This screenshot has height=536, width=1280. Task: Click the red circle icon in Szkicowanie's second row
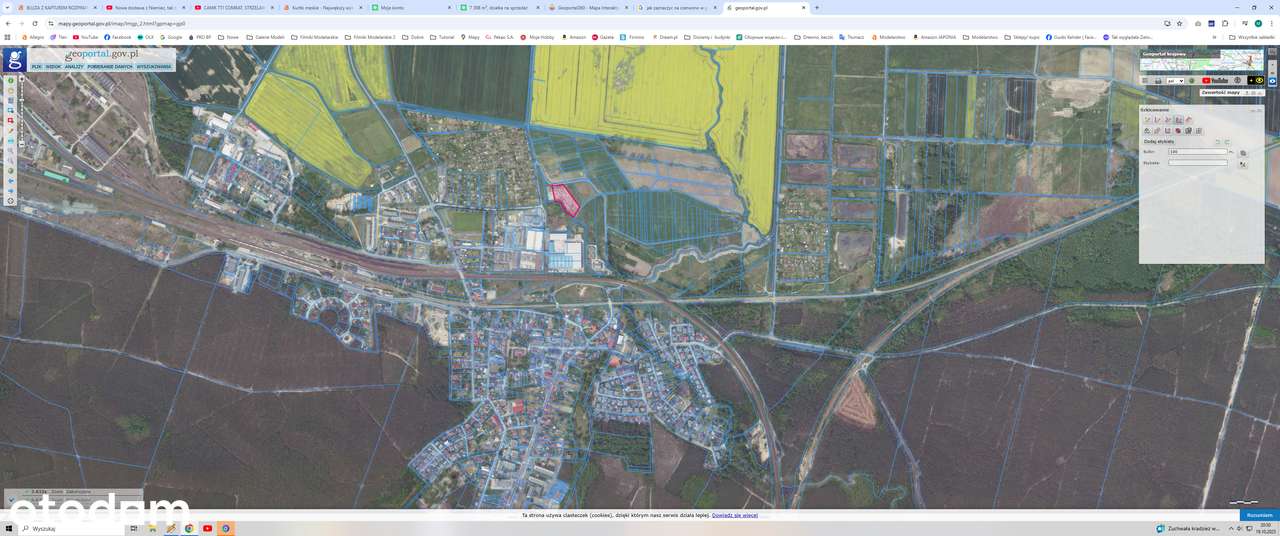1178,130
